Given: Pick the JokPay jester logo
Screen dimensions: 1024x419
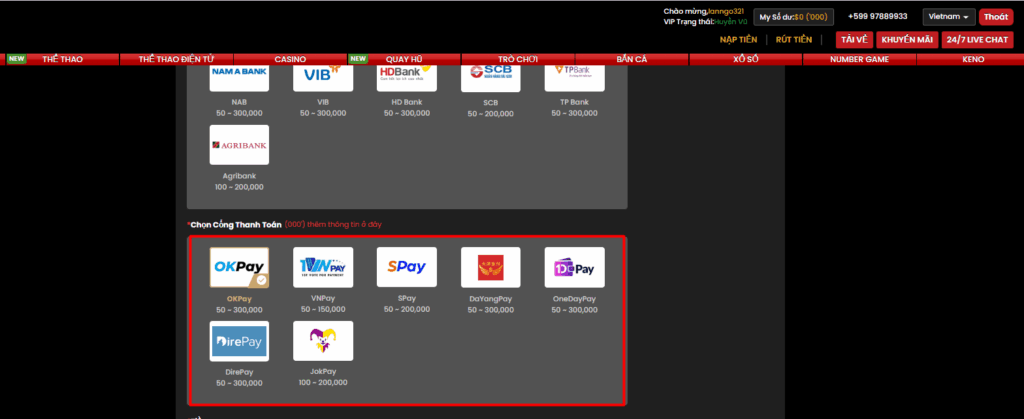Looking at the screenshot, I should tap(323, 341).
